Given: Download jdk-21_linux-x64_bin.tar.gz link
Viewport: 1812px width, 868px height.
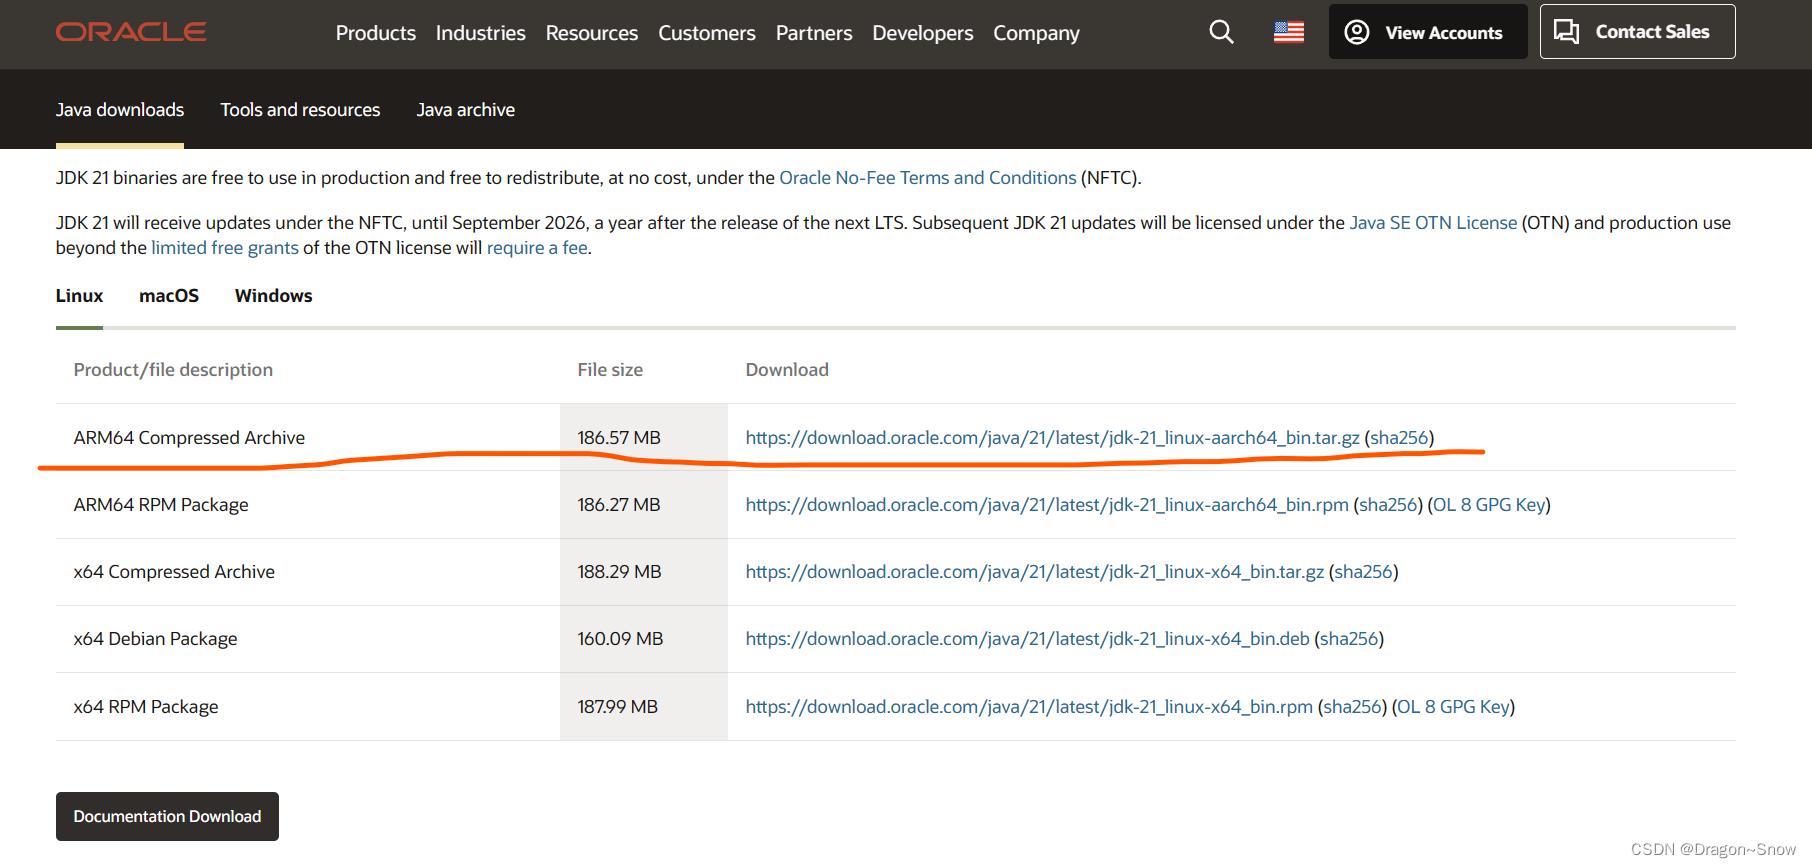Looking at the screenshot, I should point(1035,572).
